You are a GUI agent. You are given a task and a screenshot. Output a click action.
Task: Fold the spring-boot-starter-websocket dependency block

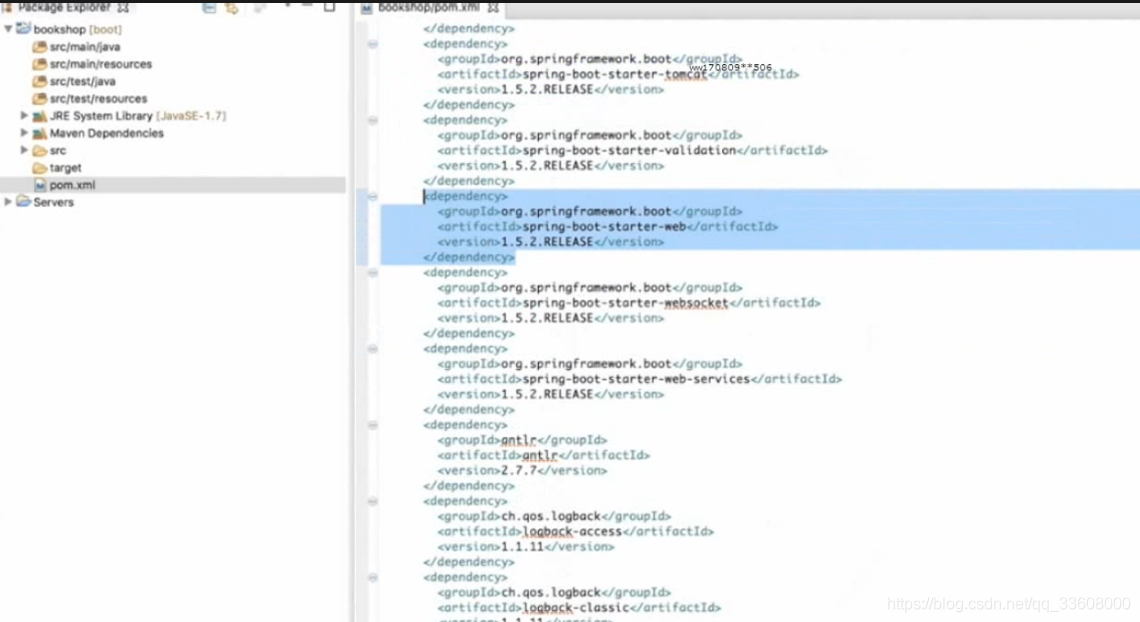pyautogui.click(x=372, y=272)
